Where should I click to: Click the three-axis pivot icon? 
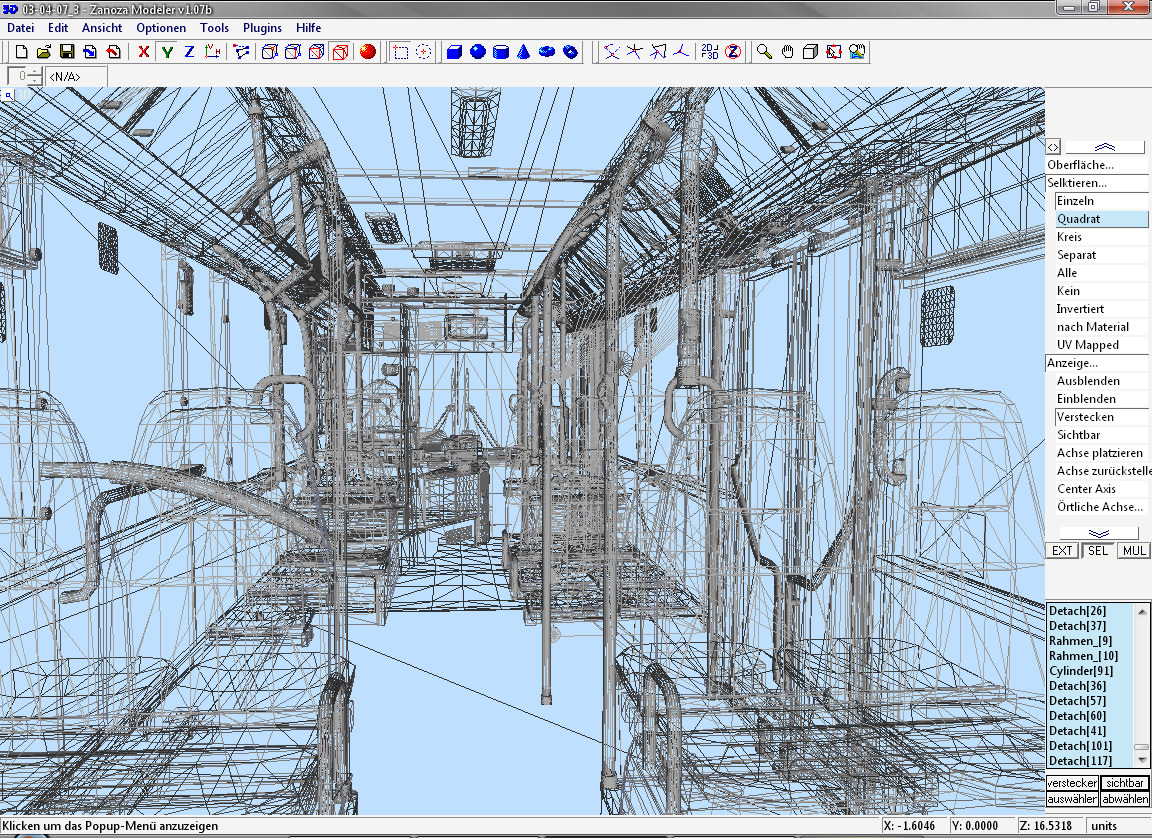682,51
